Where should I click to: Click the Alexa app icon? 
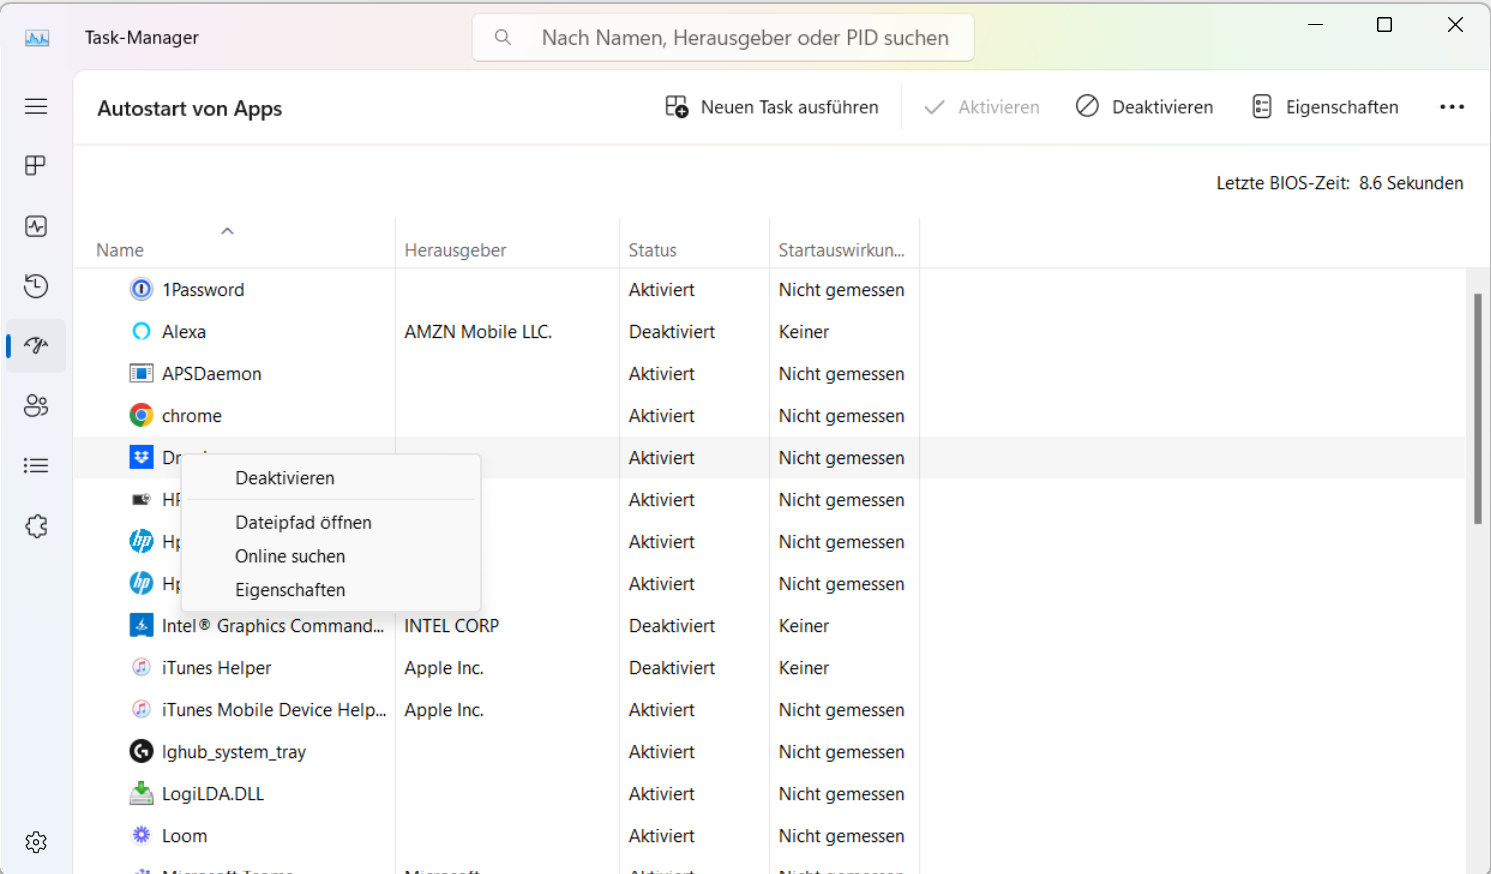coord(142,331)
